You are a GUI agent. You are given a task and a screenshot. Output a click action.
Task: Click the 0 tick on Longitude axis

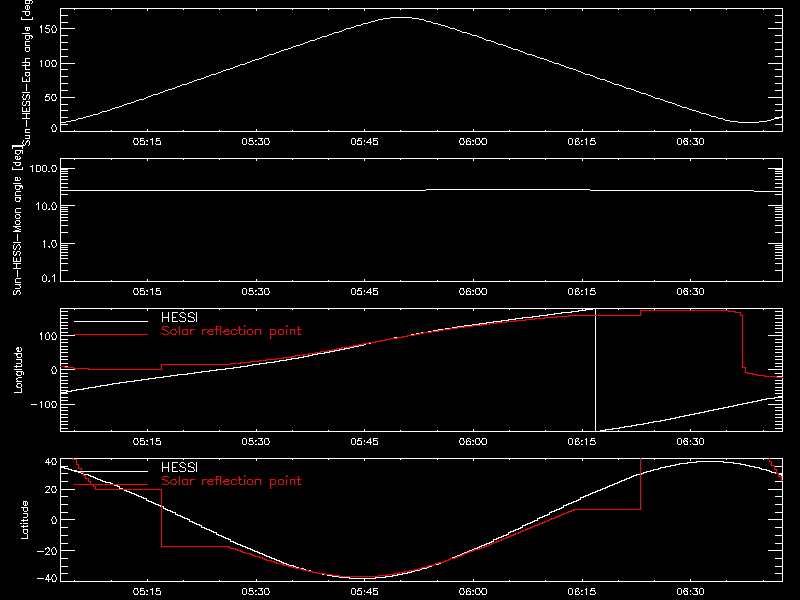[54, 370]
